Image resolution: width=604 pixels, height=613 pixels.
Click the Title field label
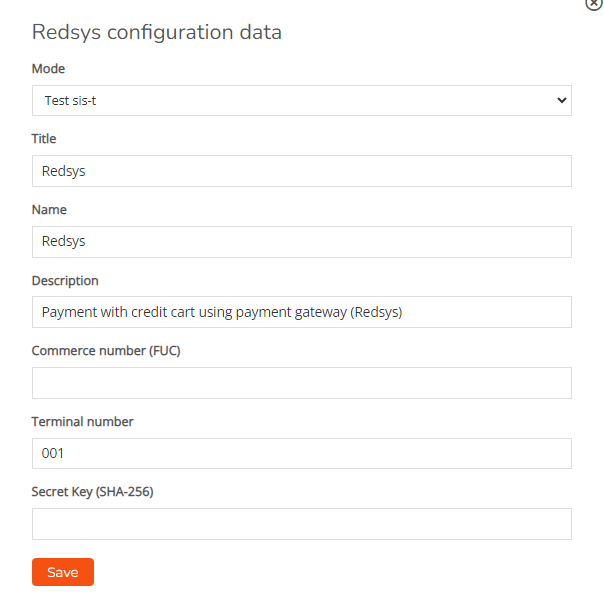coord(44,139)
